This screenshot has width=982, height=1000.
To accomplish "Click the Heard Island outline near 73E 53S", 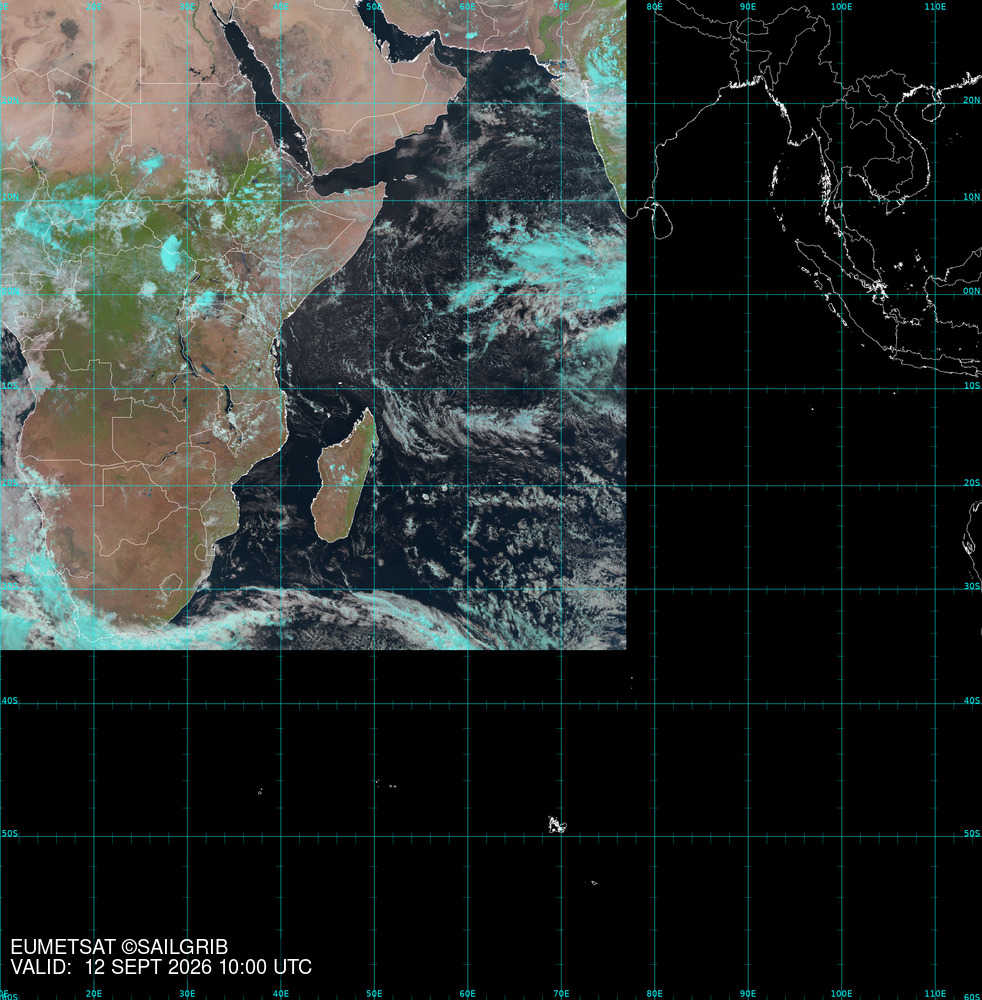I will click(594, 883).
